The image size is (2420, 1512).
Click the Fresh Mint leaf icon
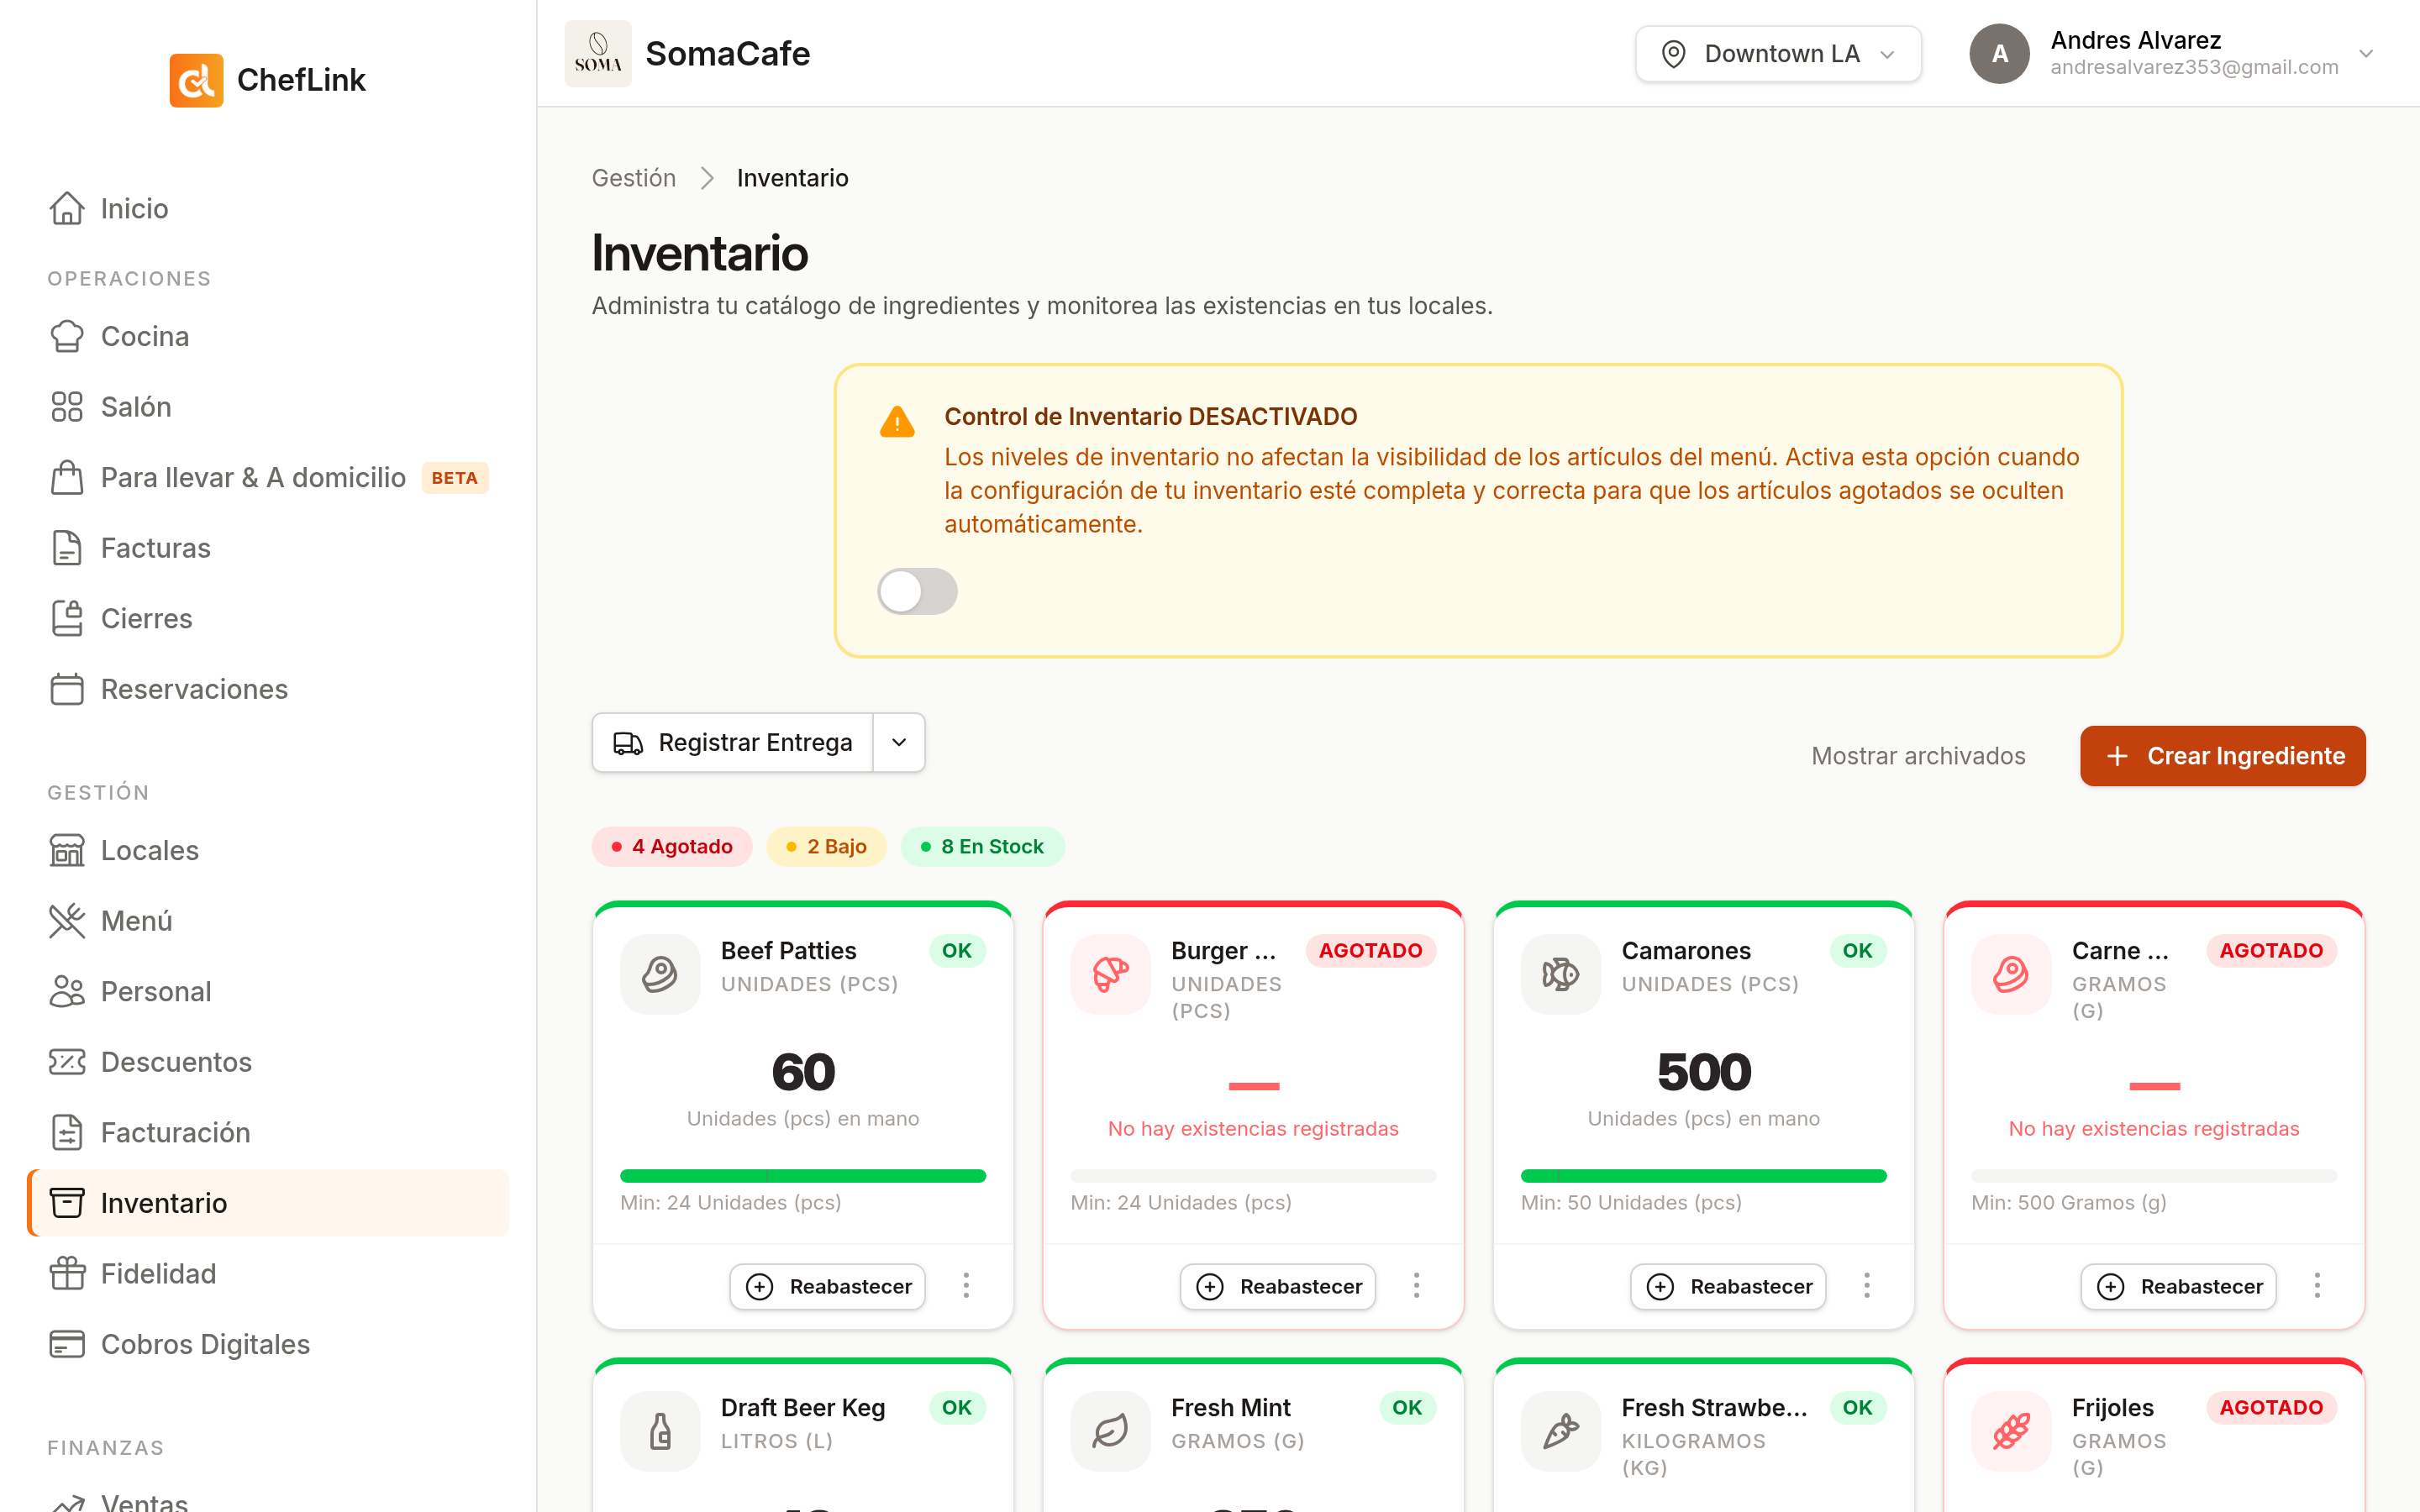pyautogui.click(x=1111, y=1431)
